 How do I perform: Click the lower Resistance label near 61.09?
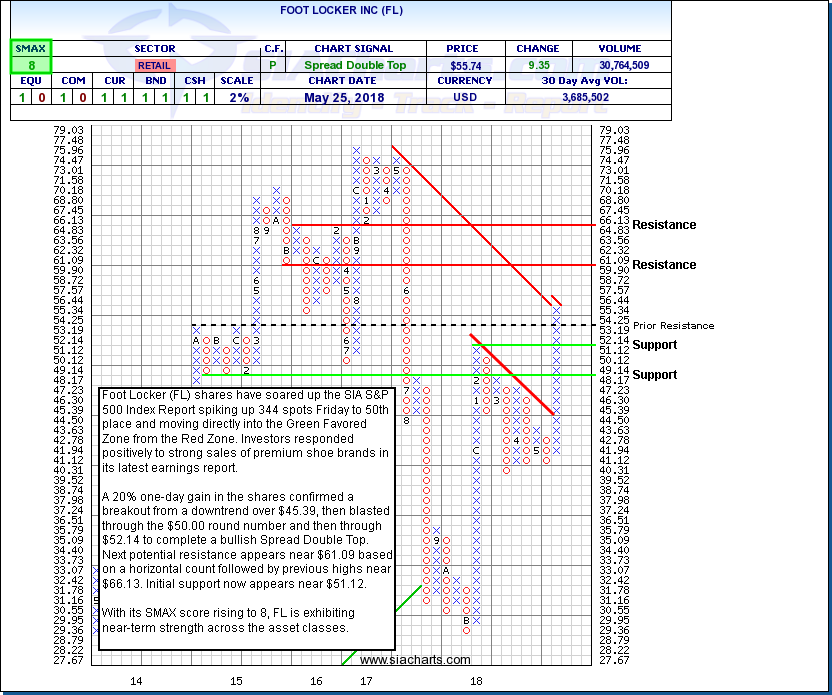664,265
